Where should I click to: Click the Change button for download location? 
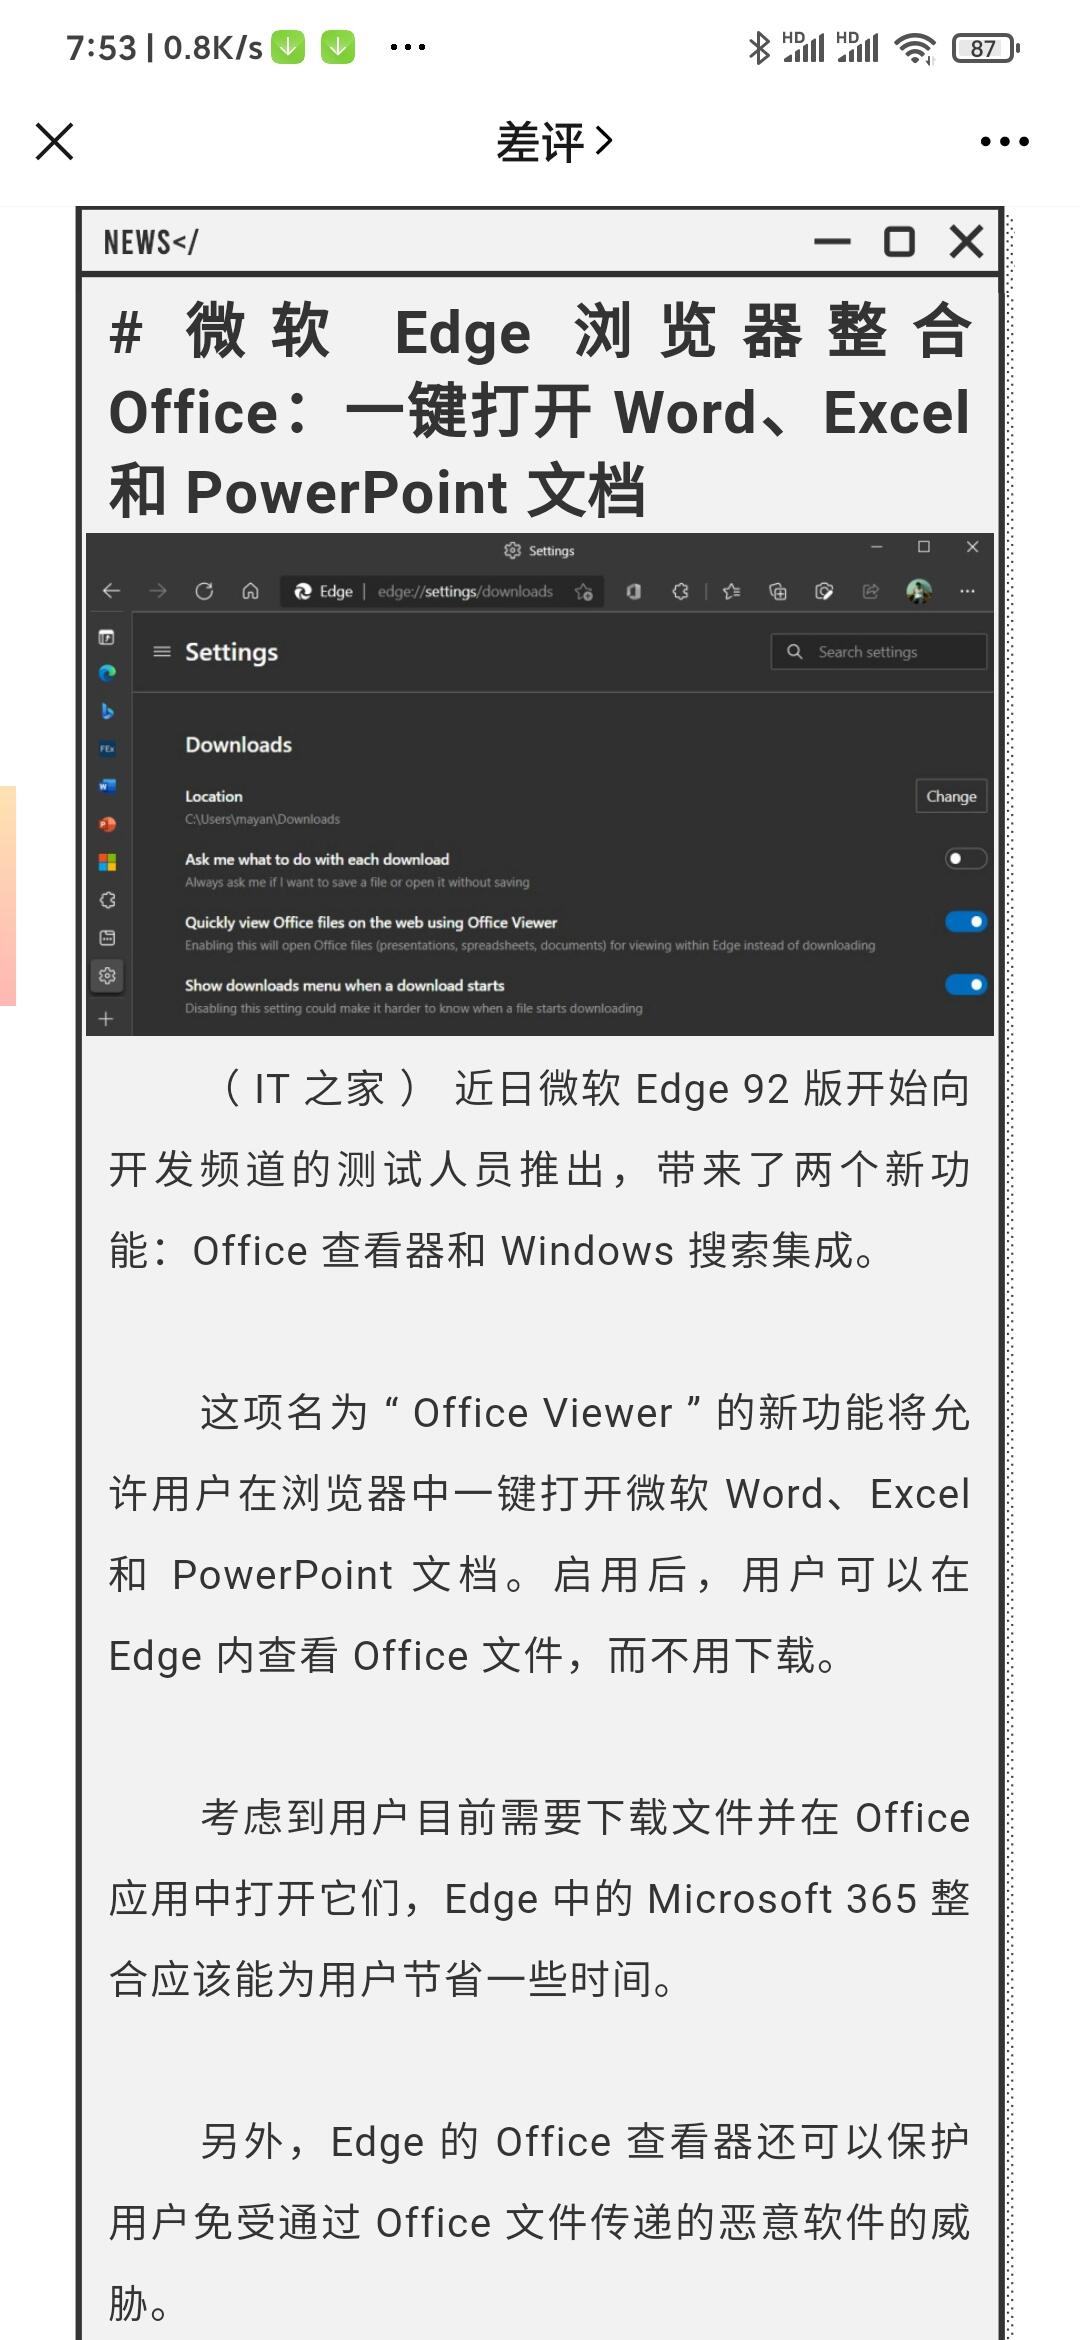pyautogui.click(x=951, y=796)
